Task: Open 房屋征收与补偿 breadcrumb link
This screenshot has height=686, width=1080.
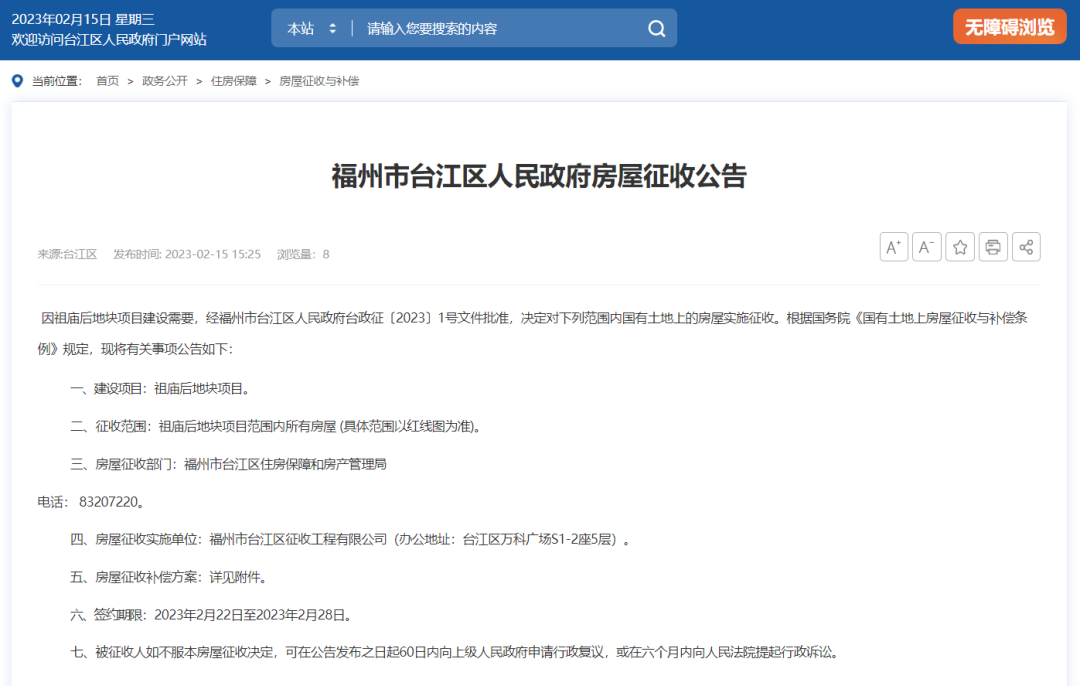Action: coord(319,81)
